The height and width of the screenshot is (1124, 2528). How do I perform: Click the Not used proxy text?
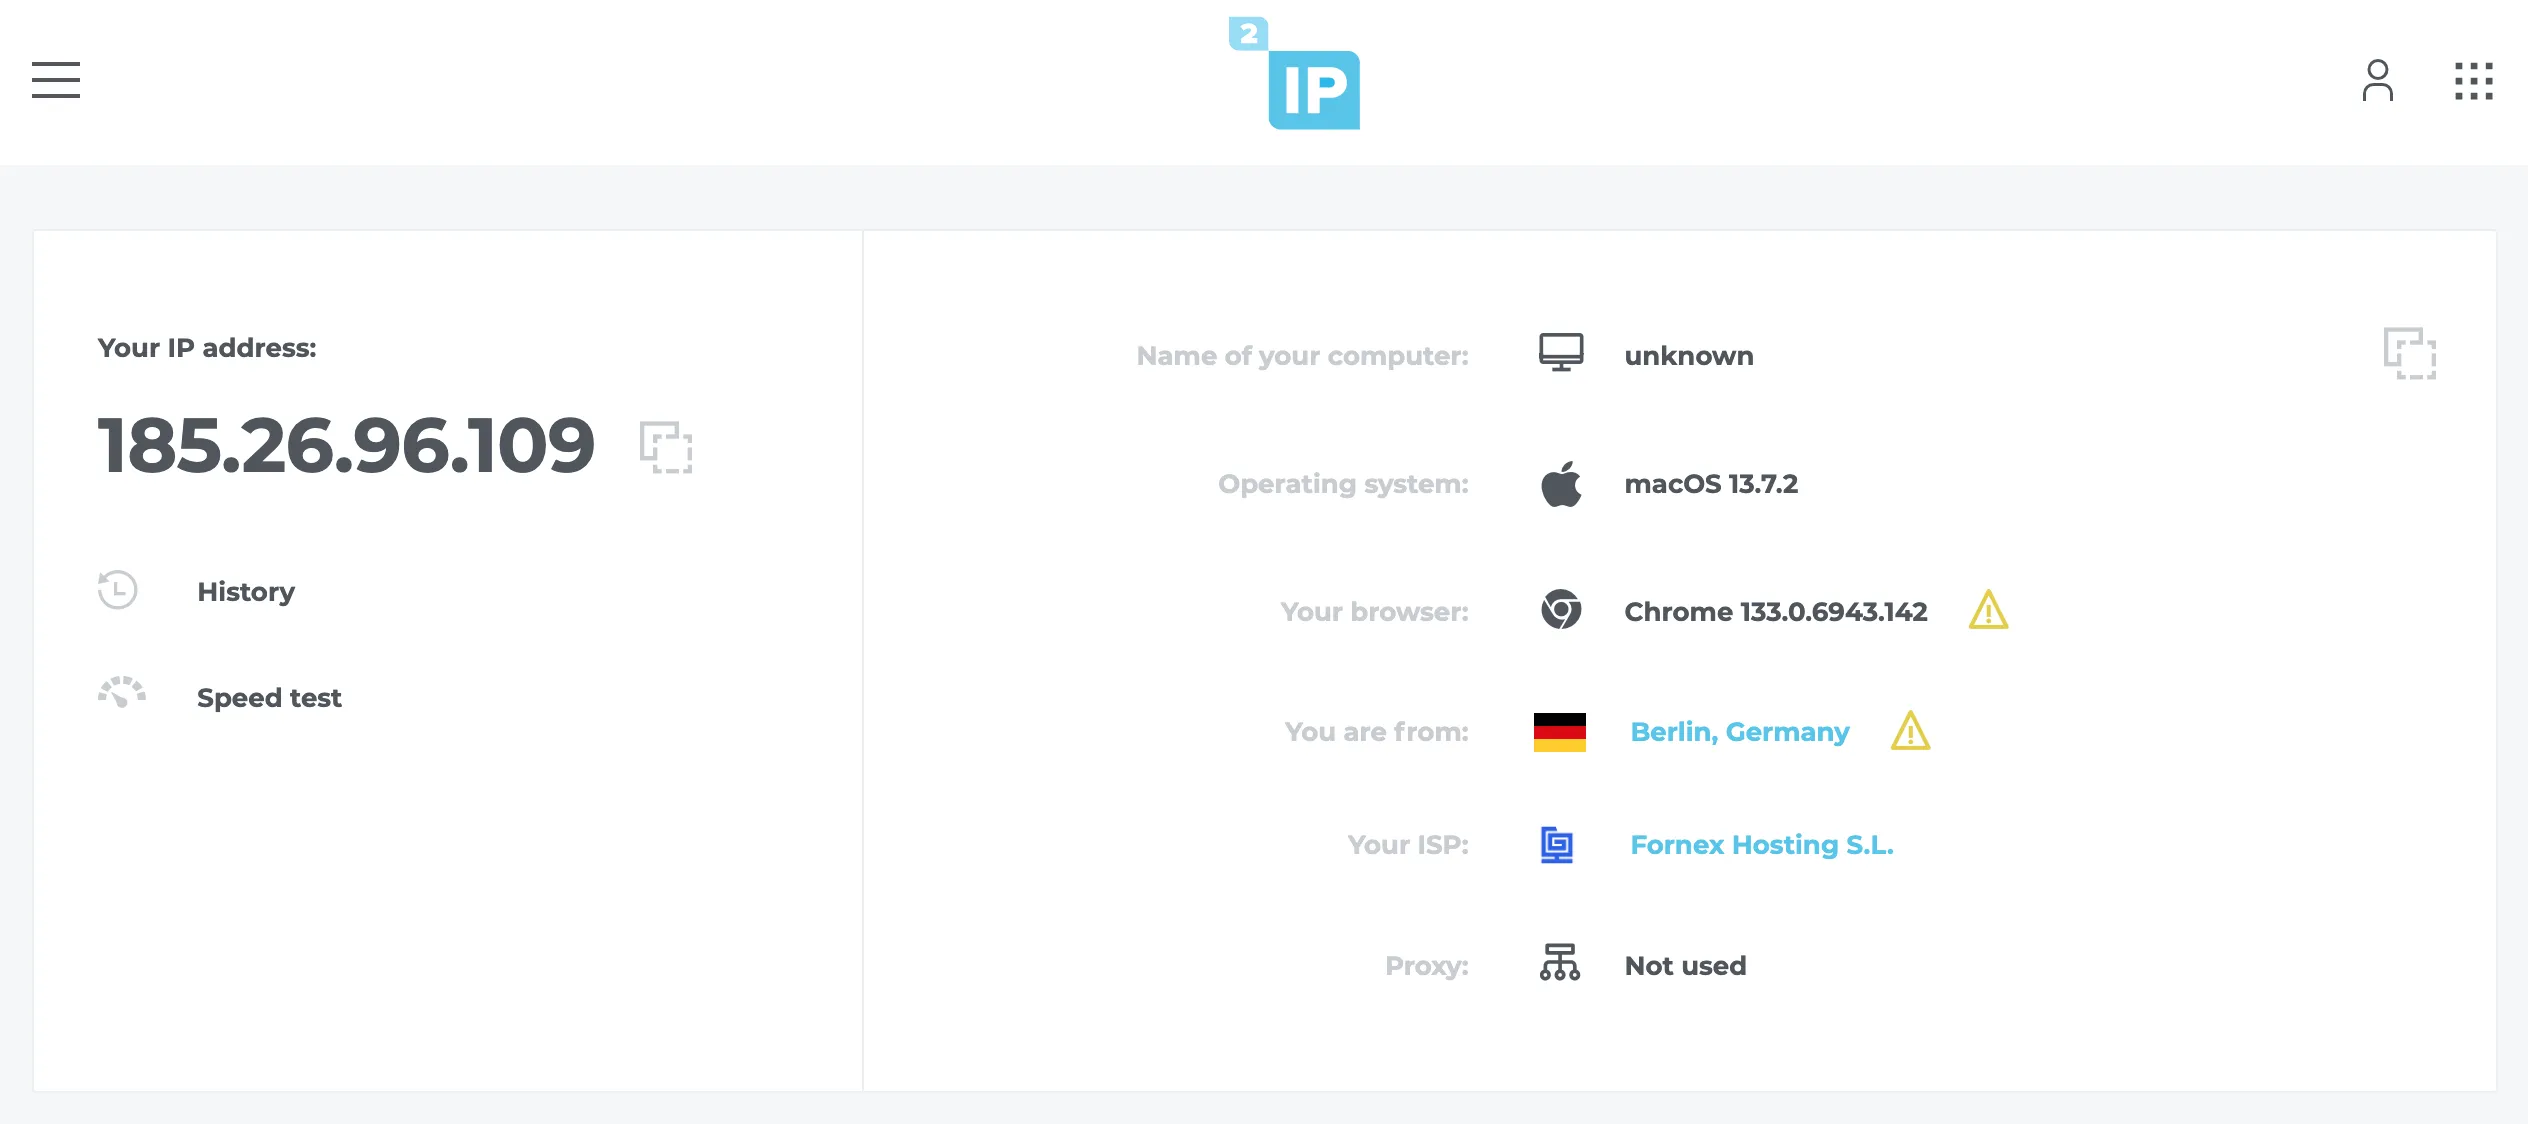1685,966
